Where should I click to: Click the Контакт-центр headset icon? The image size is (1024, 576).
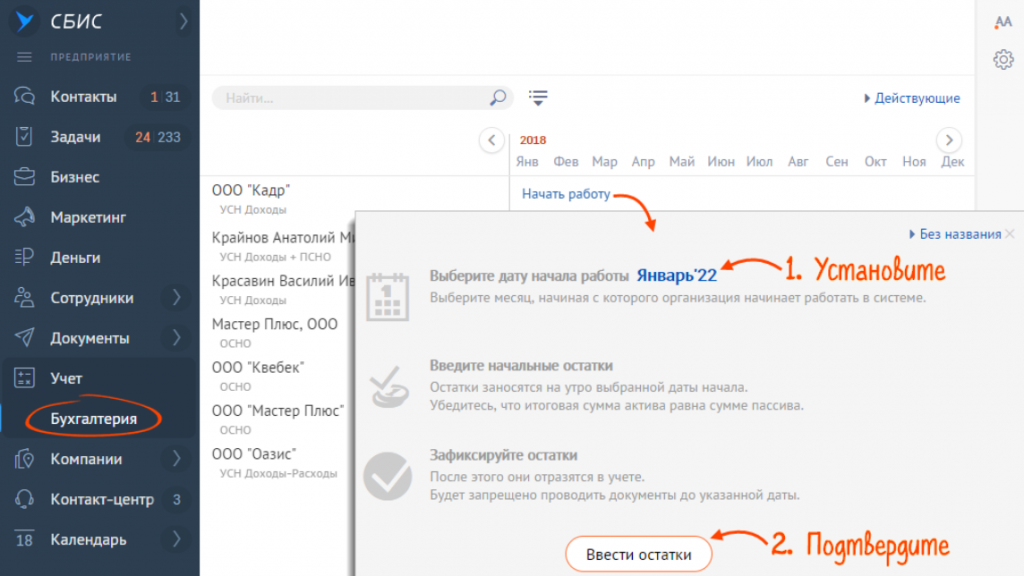[24, 499]
